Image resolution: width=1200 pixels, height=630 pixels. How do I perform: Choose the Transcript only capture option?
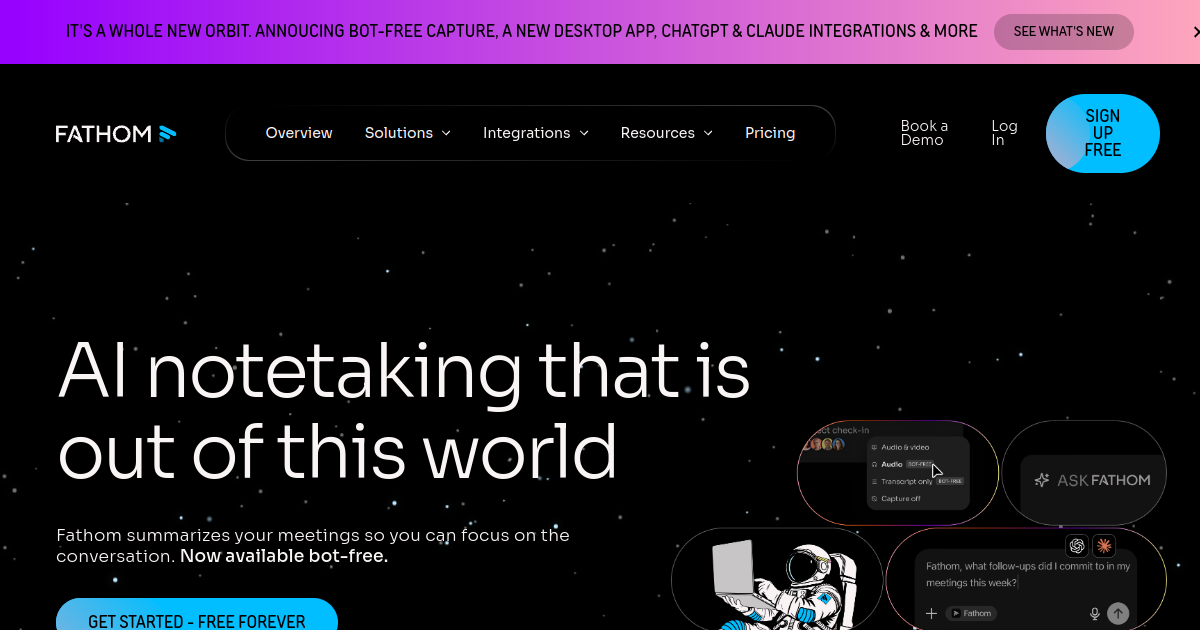point(917,481)
